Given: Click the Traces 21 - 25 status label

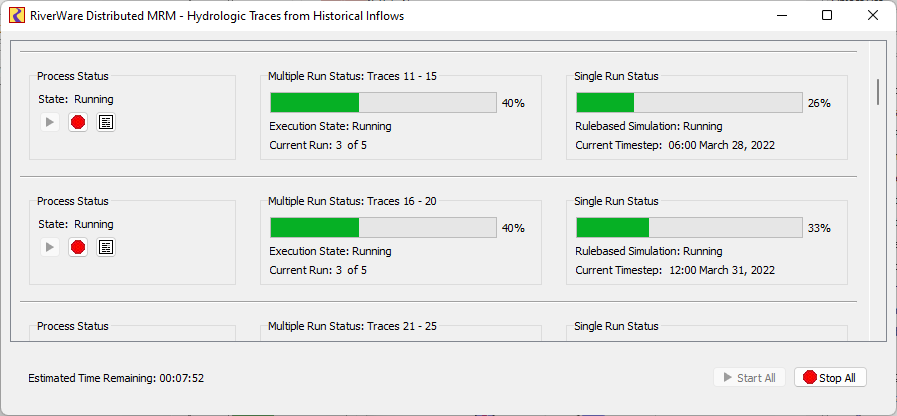Looking at the screenshot, I should pyautogui.click(x=352, y=326).
